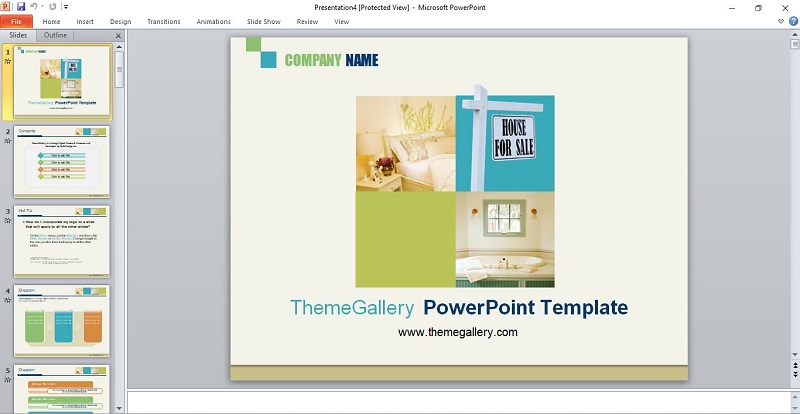Click the main editor scroll up arrow
Screen dimensions: 800x414
795,35
